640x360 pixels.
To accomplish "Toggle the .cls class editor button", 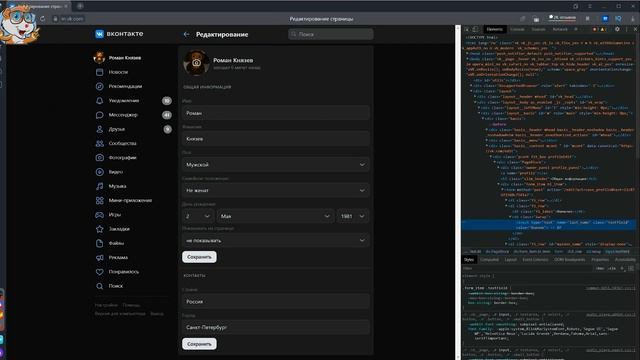I will coord(611,269).
